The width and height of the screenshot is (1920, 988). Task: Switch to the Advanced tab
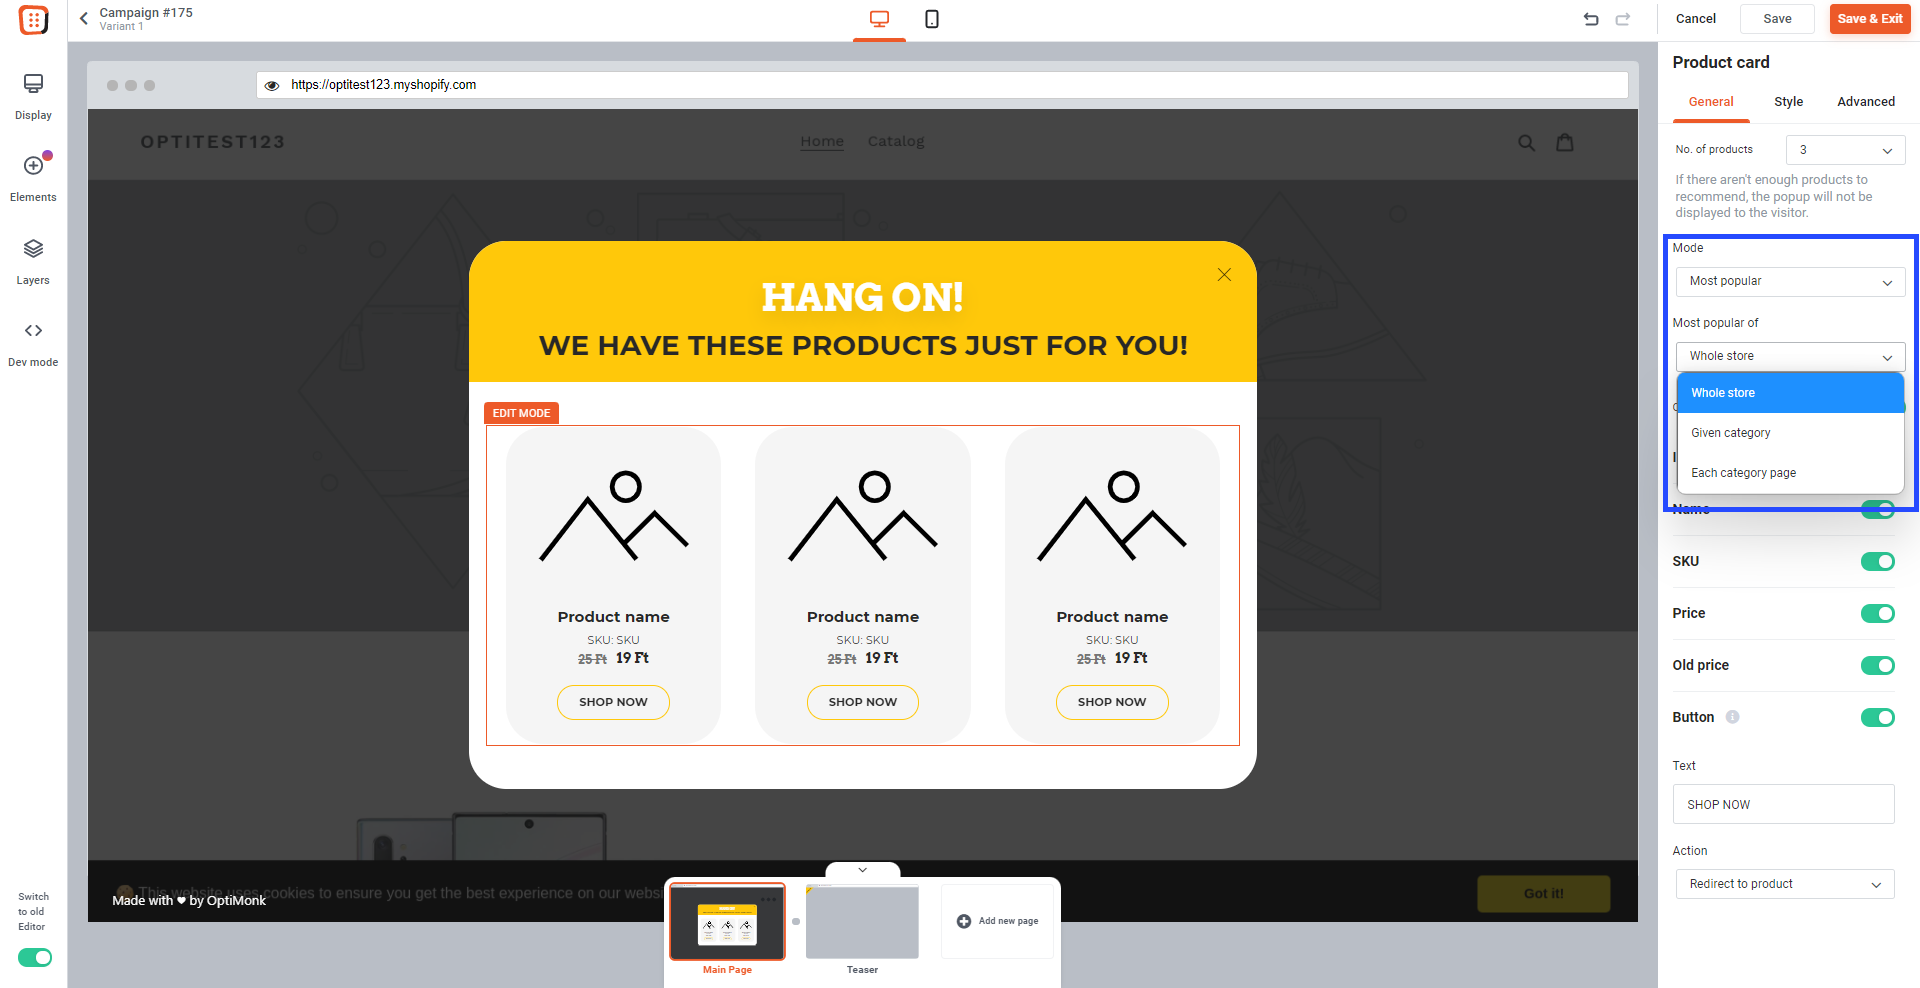[1865, 102]
